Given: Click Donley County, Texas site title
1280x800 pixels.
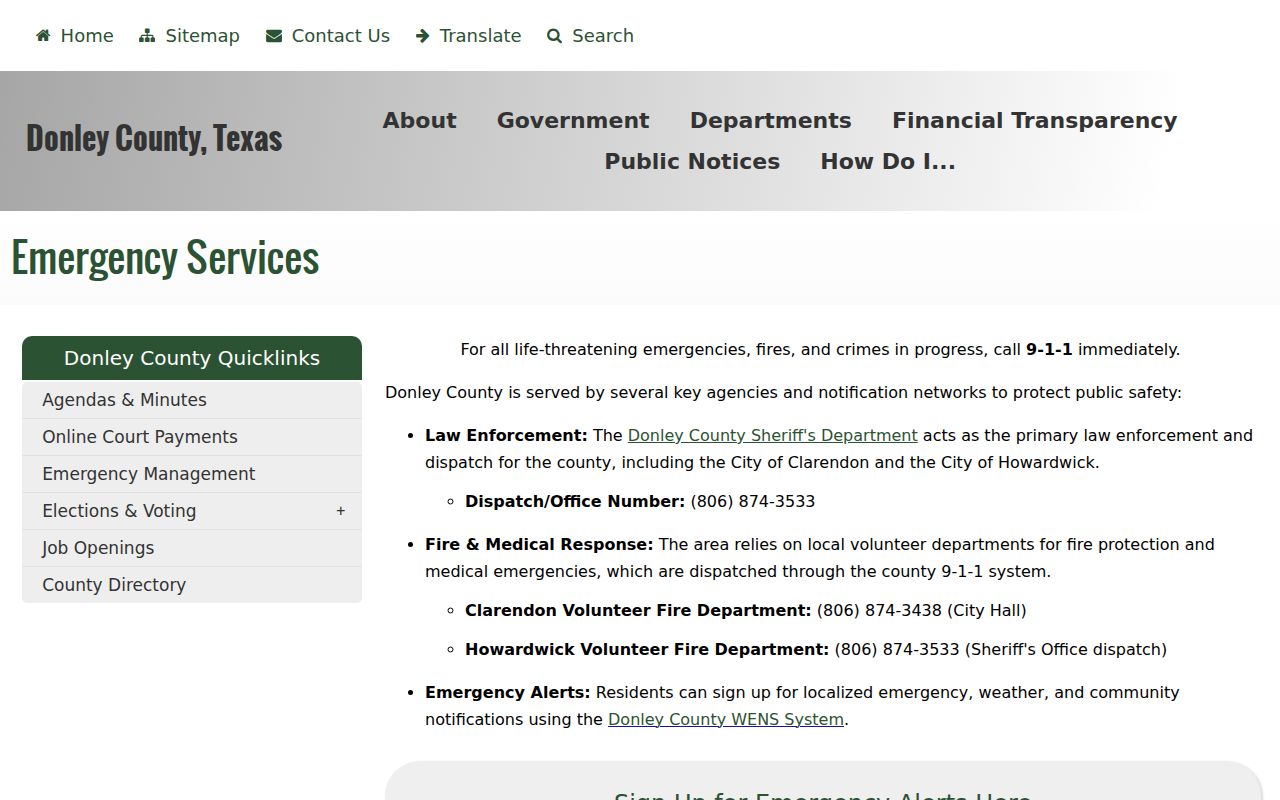Looking at the screenshot, I should click(154, 138).
